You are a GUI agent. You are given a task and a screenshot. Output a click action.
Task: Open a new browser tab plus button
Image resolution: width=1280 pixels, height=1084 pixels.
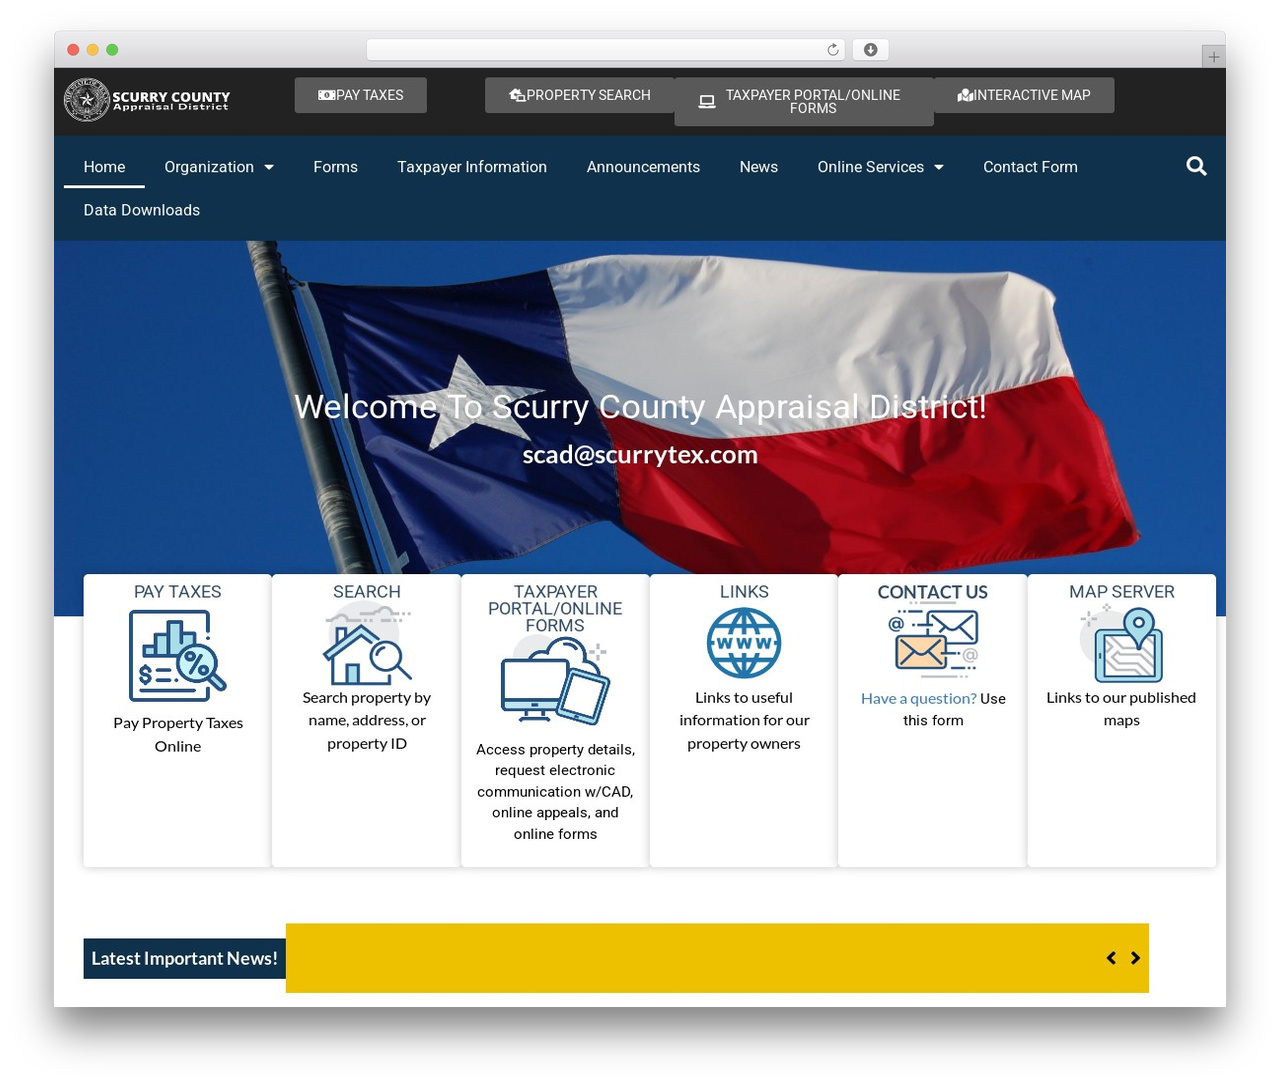tap(1213, 57)
